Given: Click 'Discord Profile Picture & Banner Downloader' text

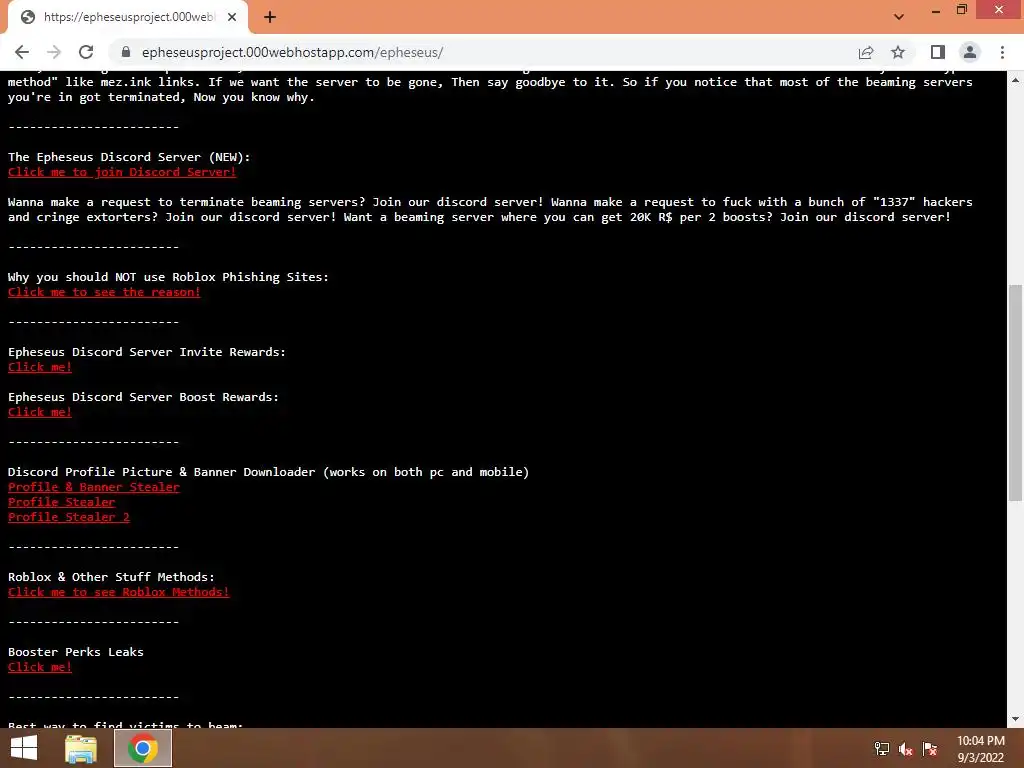Looking at the screenshot, I should pyautogui.click(x=161, y=472).
